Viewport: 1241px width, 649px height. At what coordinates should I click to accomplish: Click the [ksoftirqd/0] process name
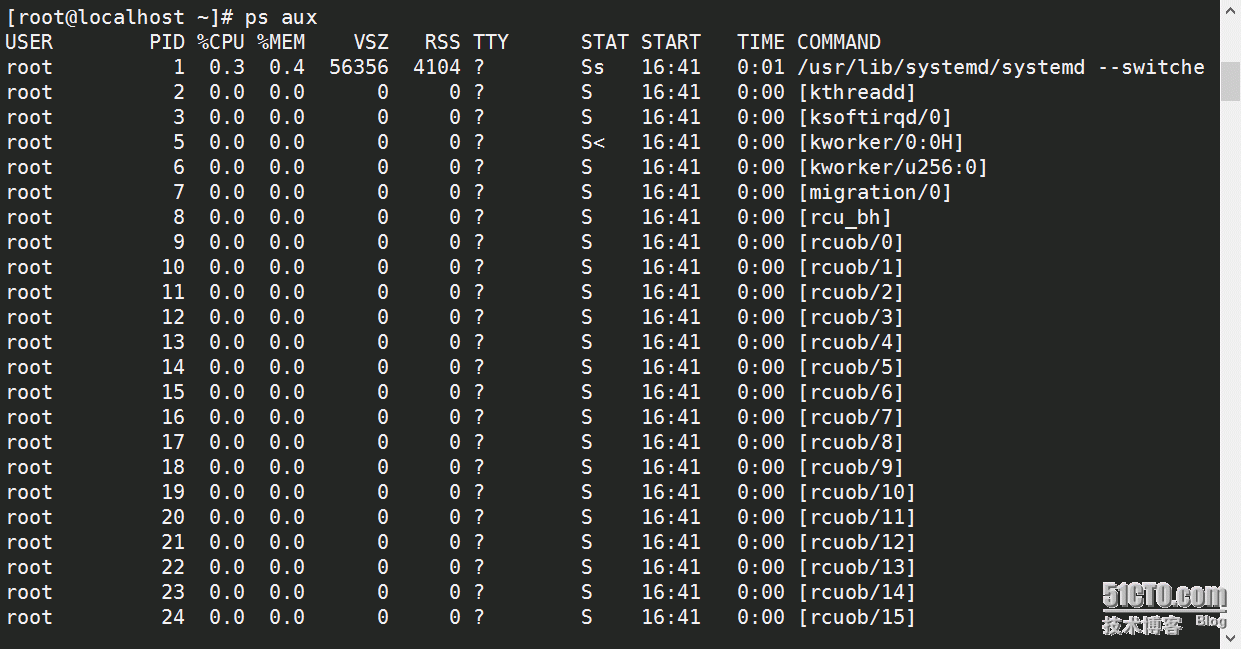[875, 117]
